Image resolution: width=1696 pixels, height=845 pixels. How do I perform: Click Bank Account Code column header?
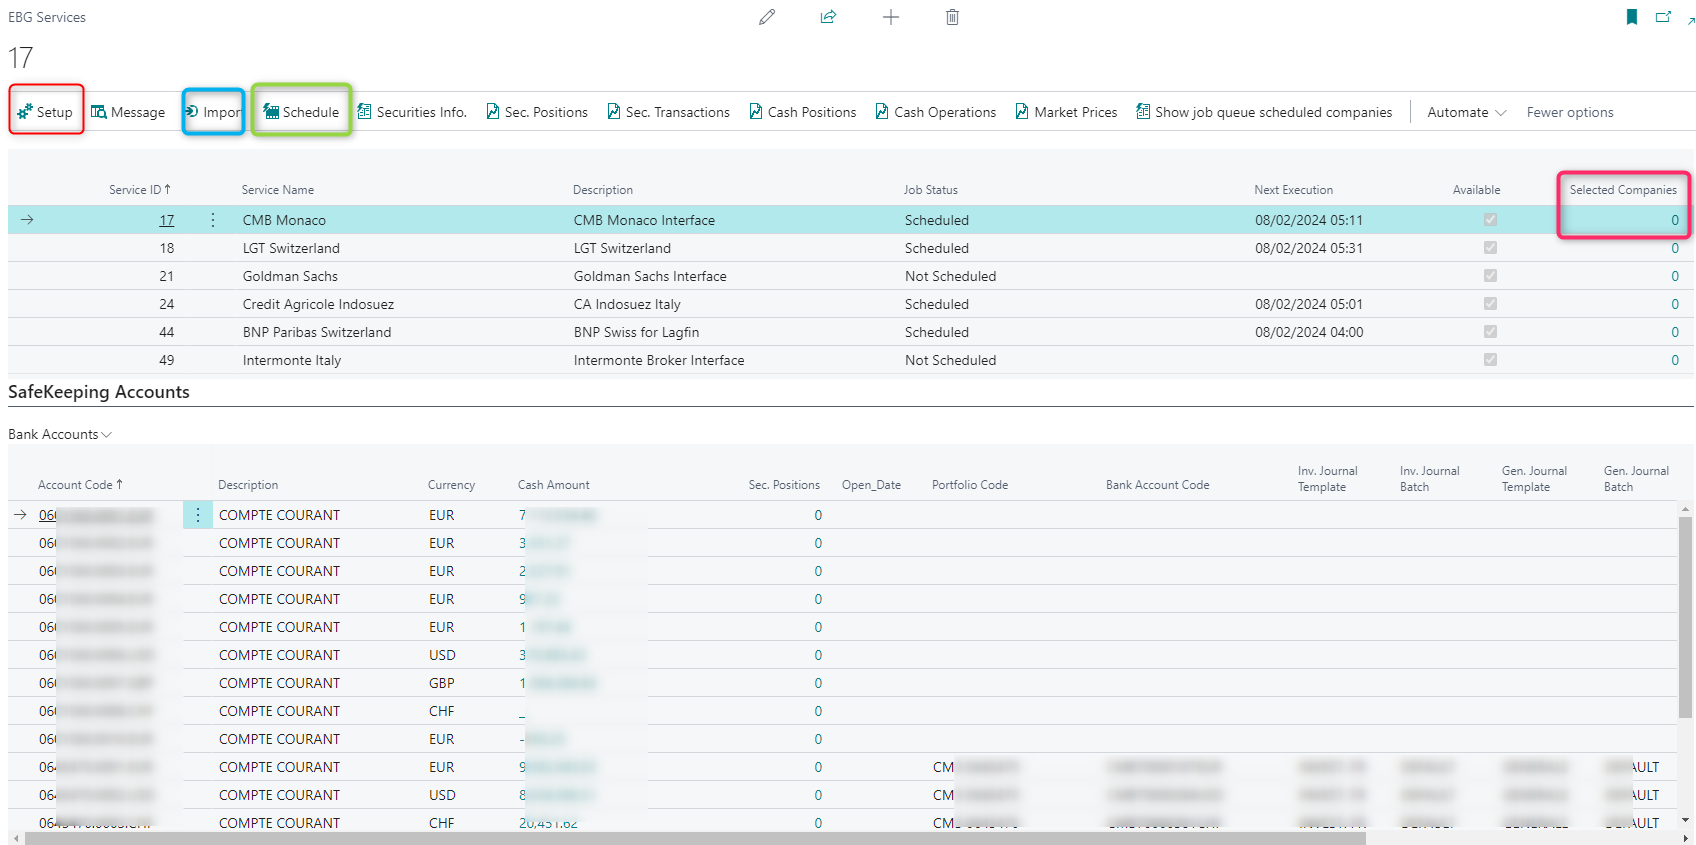coord(1157,485)
